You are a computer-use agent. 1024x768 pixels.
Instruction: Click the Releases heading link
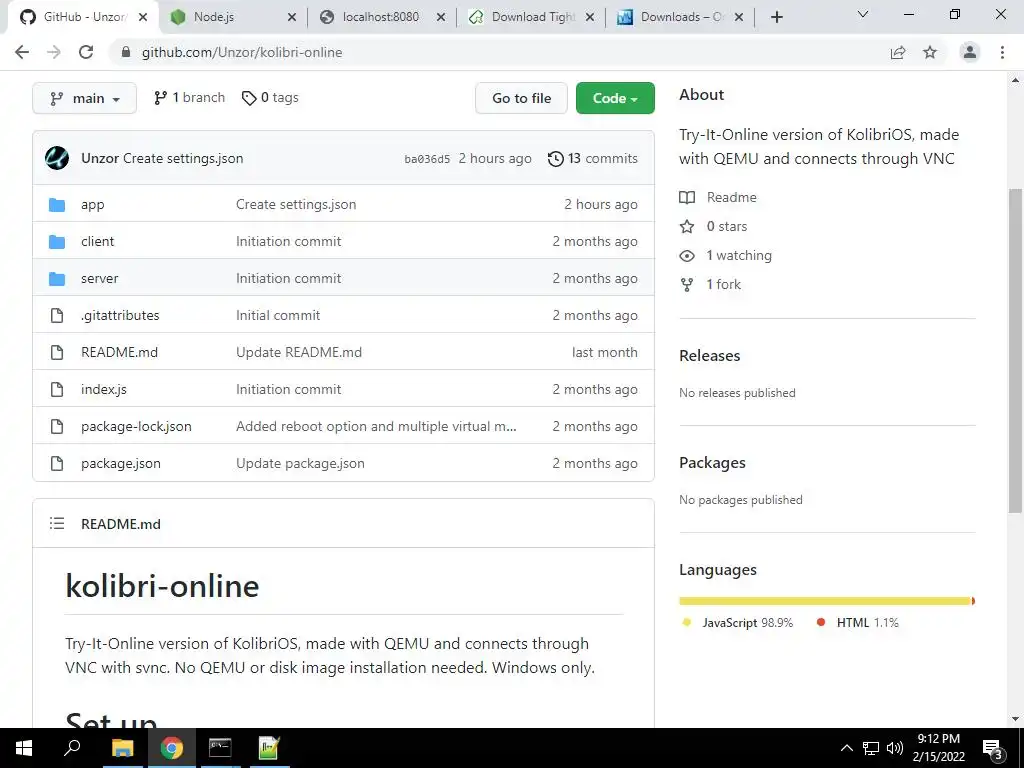pos(709,355)
